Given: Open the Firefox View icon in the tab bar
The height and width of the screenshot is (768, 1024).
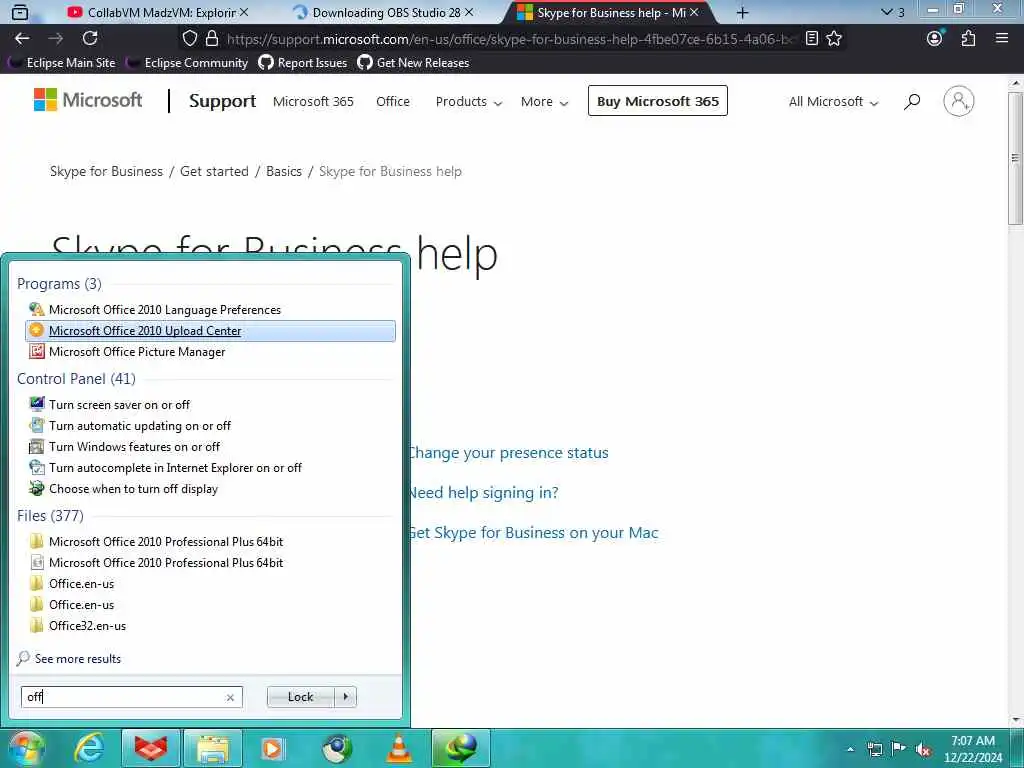Looking at the screenshot, I should pyautogui.click(x=20, y=12).
